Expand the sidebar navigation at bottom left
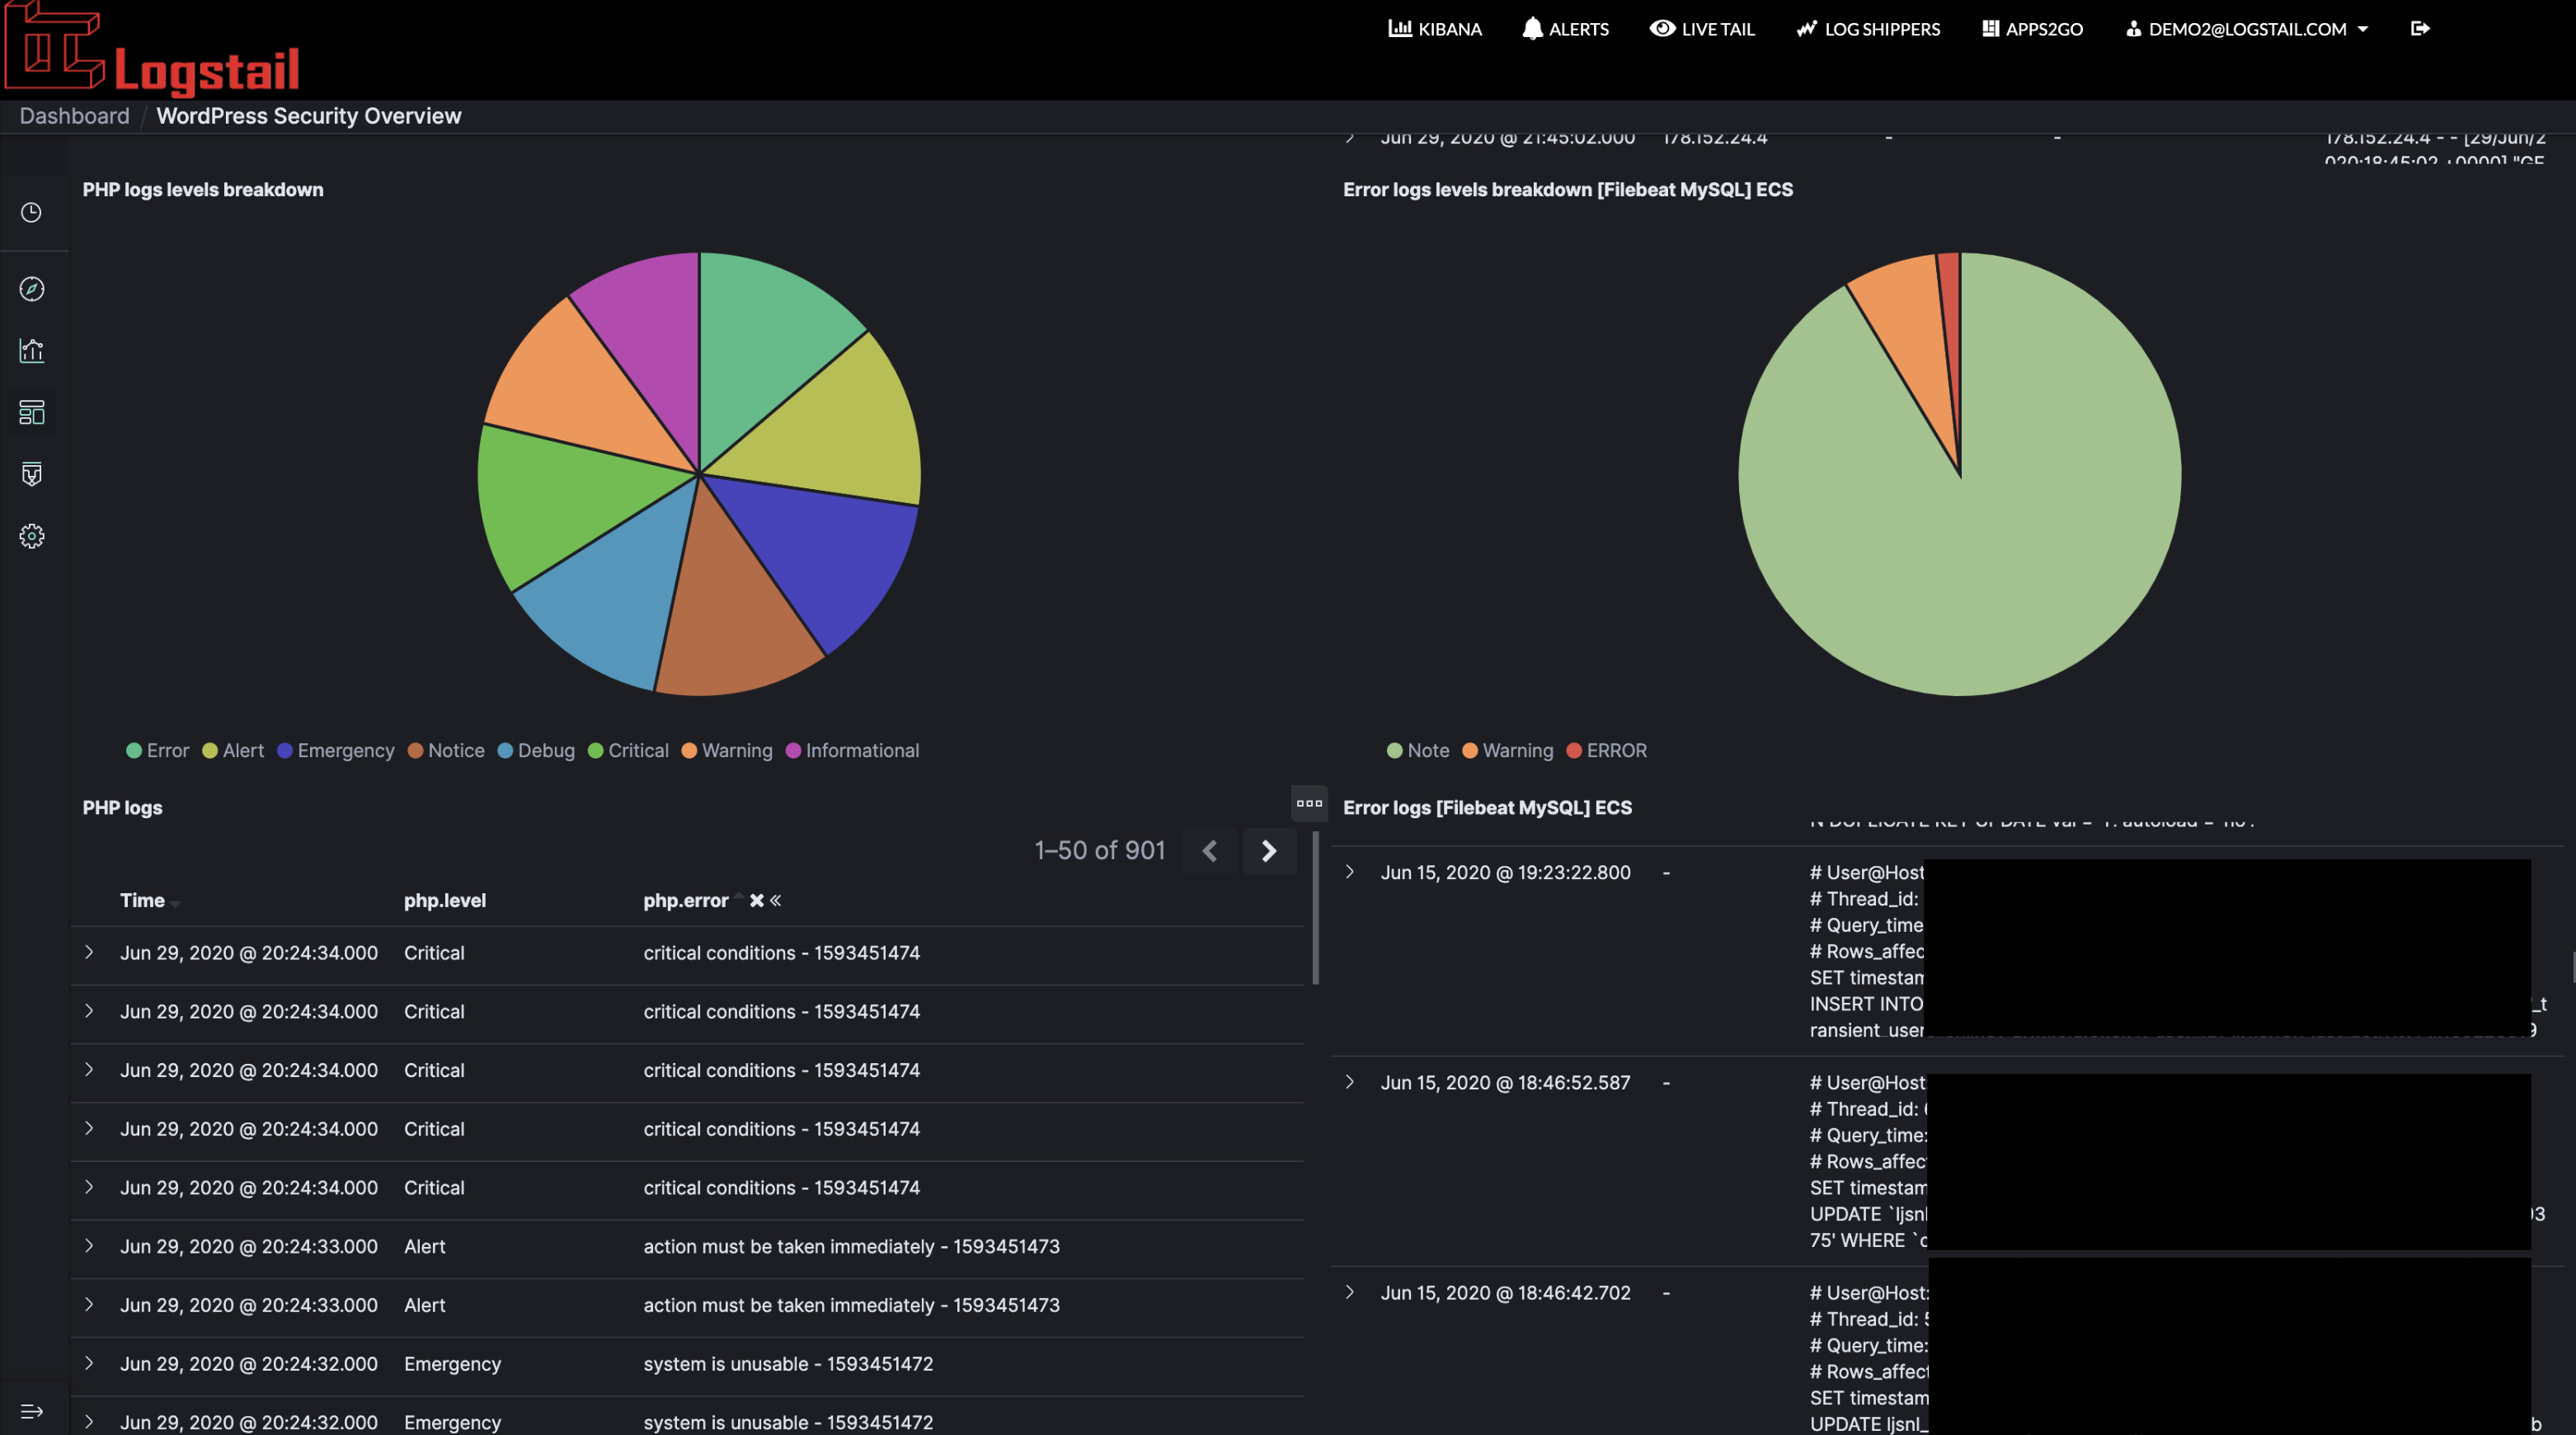The width and height of the screenshot is (2576, 1435). coord(32,1411)
